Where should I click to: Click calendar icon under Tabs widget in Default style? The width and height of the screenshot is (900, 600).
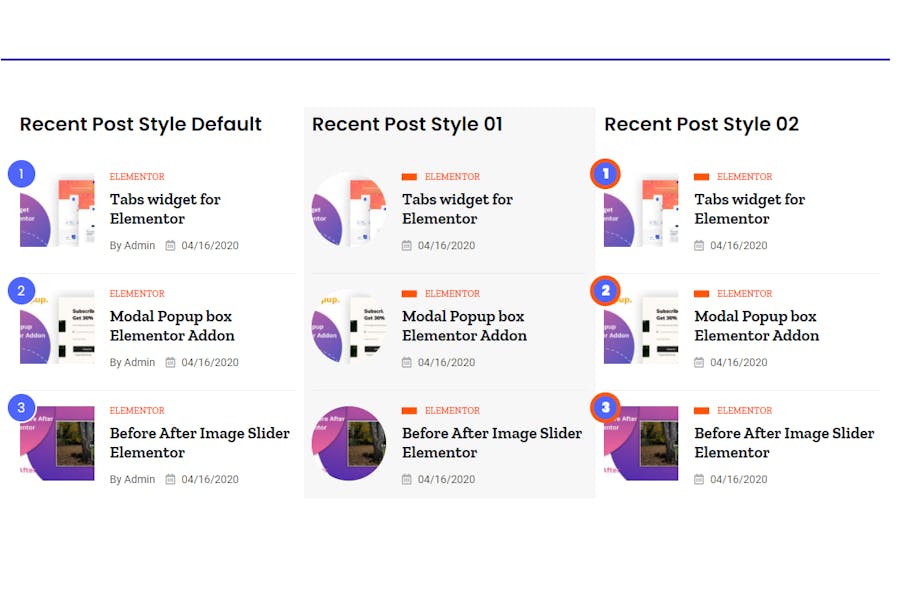170,246
